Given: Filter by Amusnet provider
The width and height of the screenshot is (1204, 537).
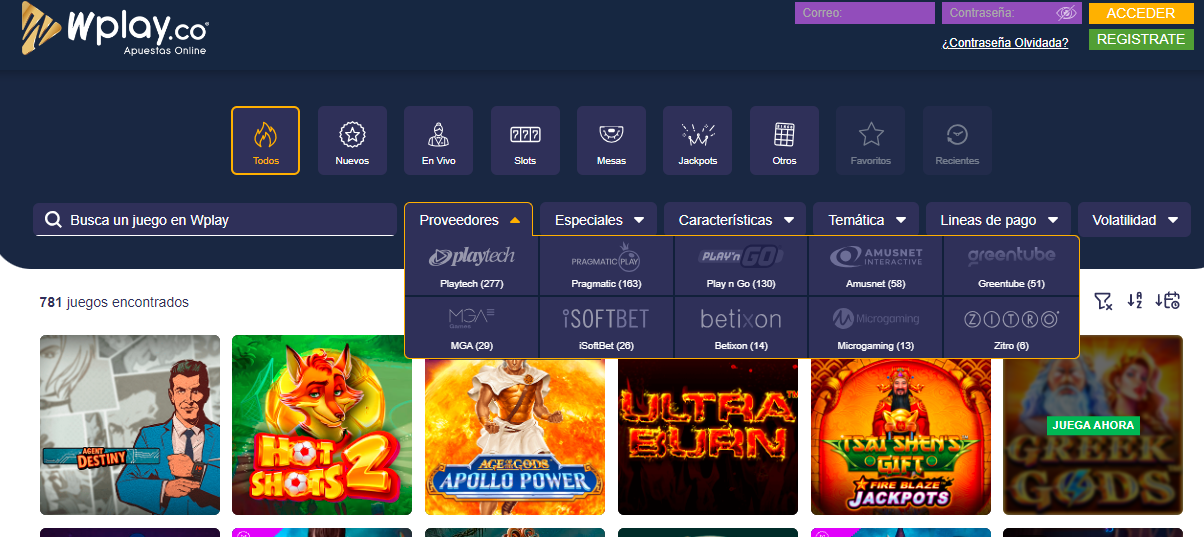Looking at the screenshot, I should pyautogui.click(x=875, y=267).
